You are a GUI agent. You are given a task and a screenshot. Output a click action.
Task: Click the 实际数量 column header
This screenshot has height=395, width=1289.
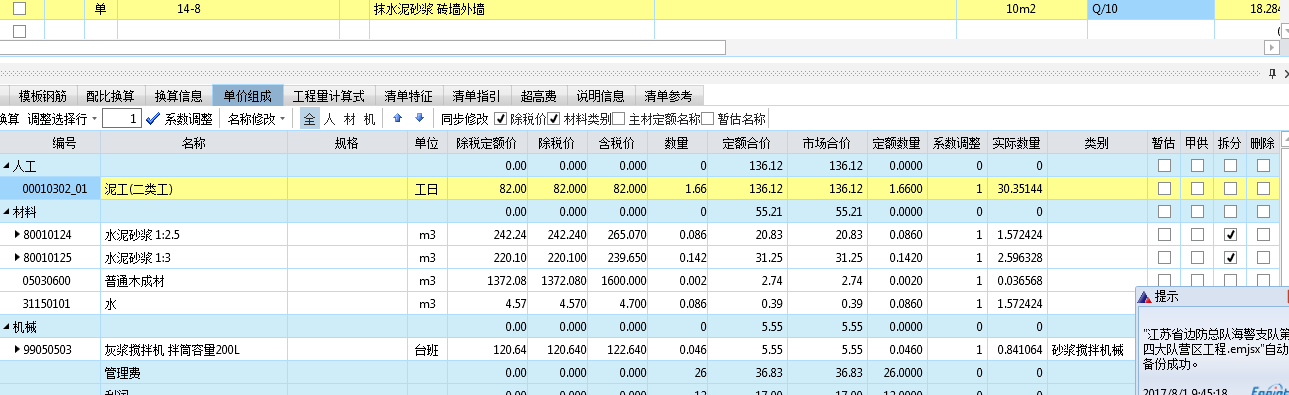(x=1016, y=143)
